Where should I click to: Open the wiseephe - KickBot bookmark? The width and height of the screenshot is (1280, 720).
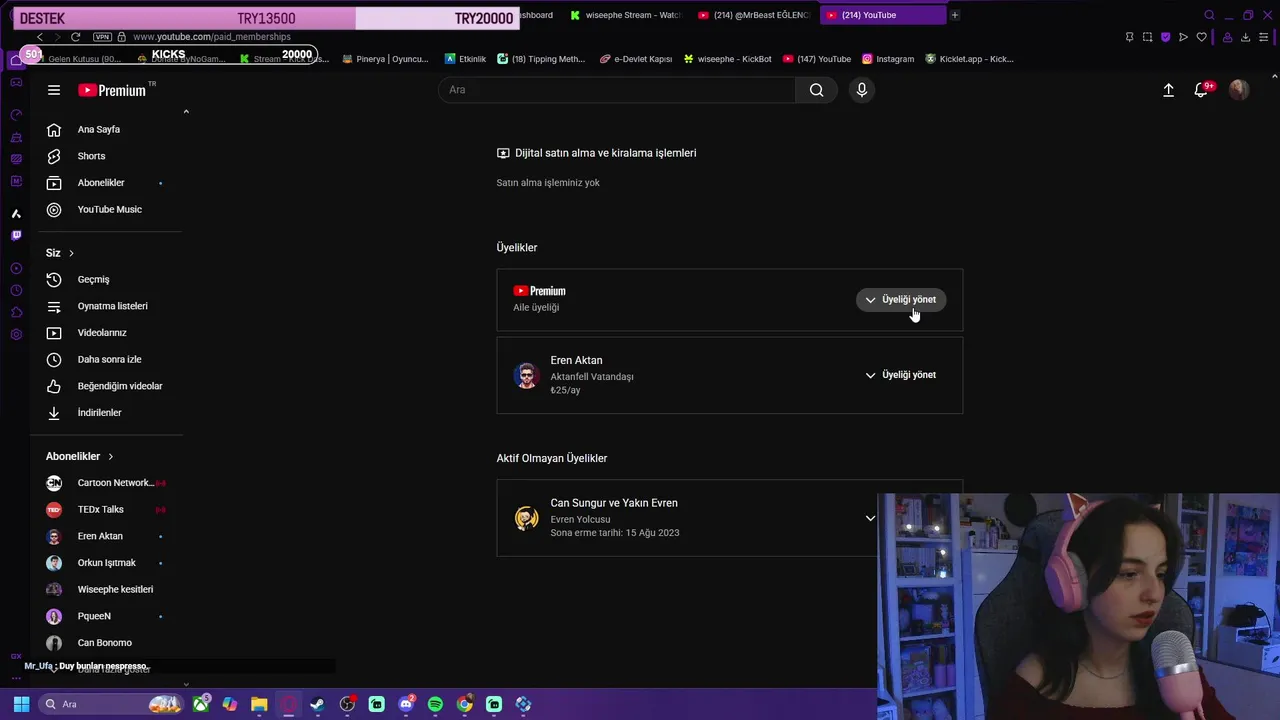(728, 59)
